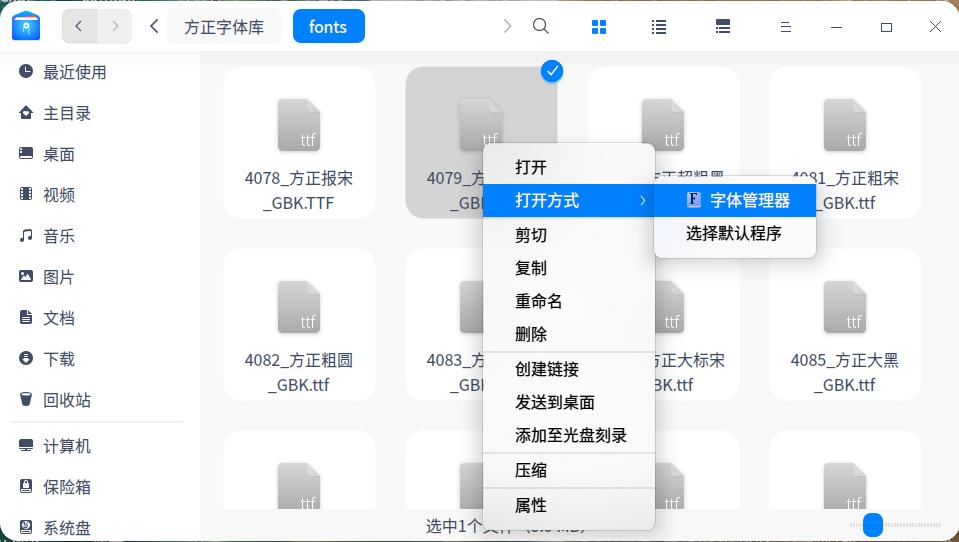Open the main menu hamburger button
This screenshot has height=542, width=959.
pyautogui.click(x=786, y=27)
